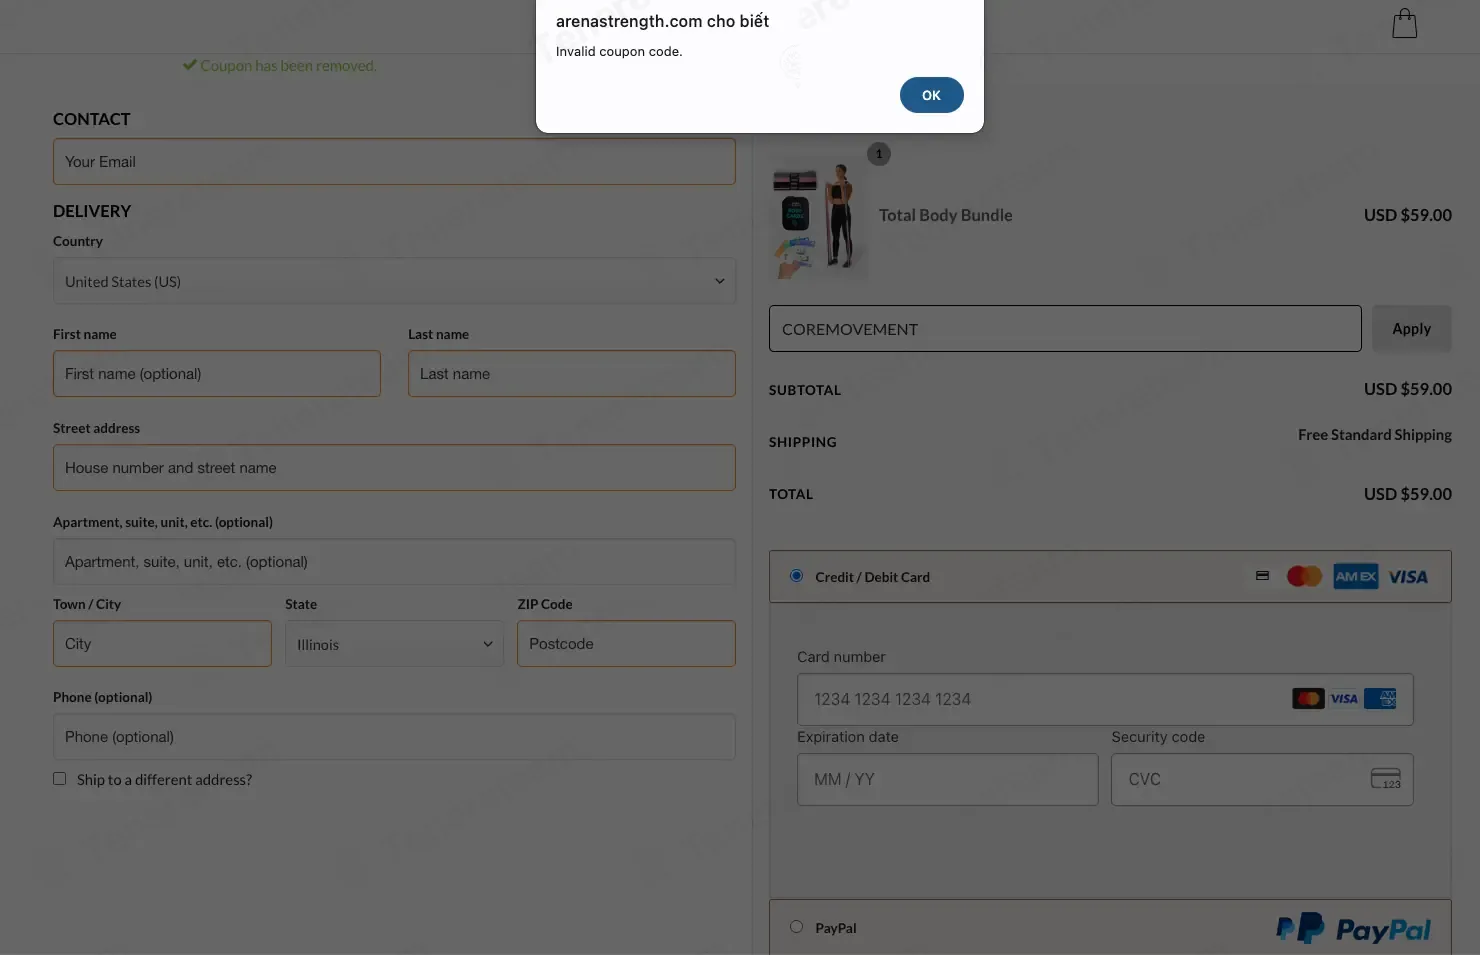Click the generic card icon in payment header

[1262, 576]
